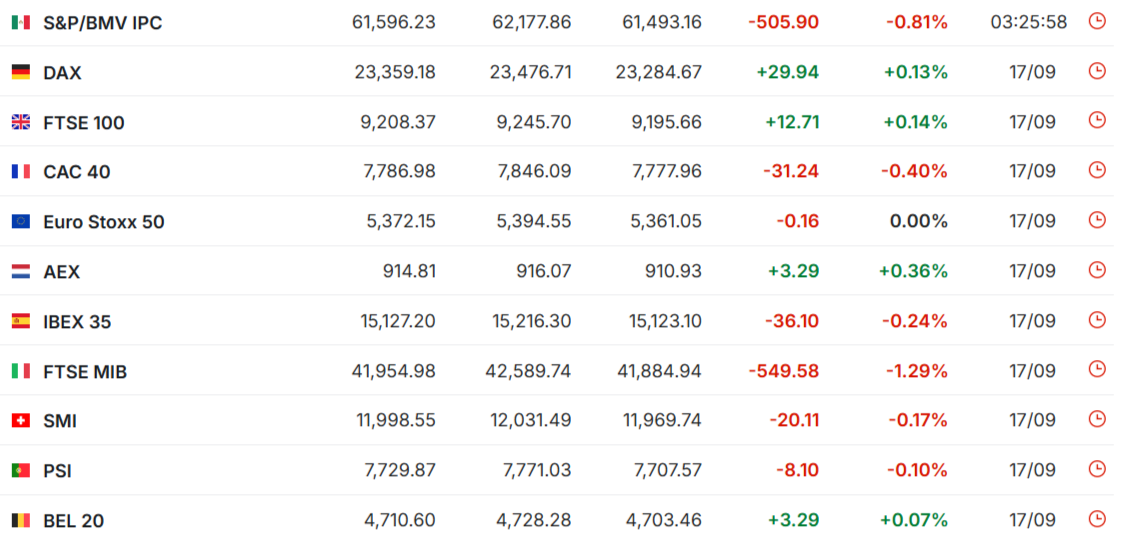Click the clock icon in the FTSE 100 row

1096,121
